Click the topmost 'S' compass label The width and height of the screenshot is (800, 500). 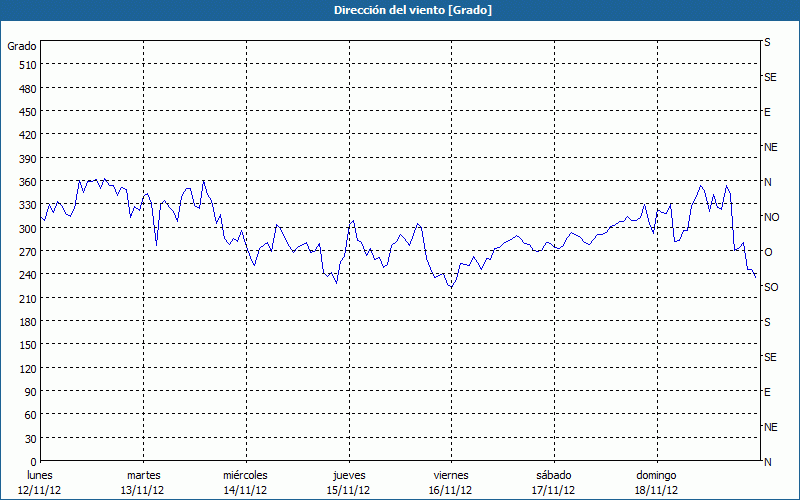pos(767,42)
